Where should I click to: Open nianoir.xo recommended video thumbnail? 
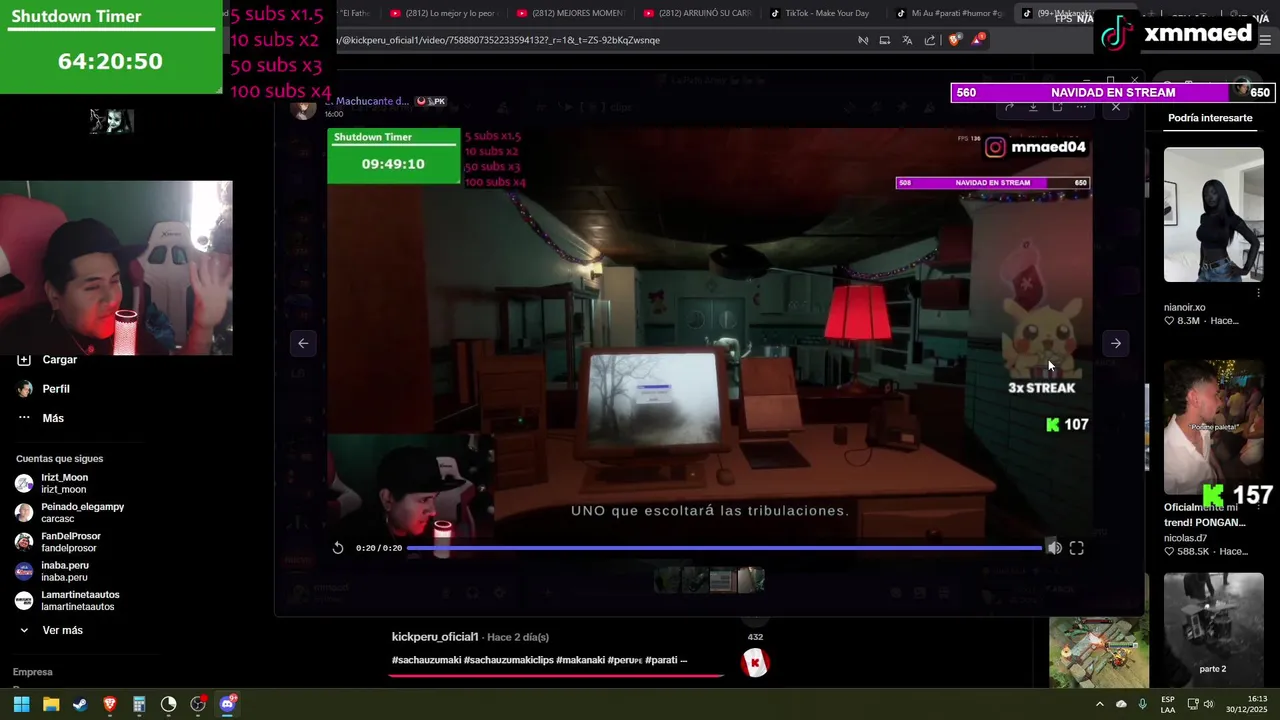1213,215
